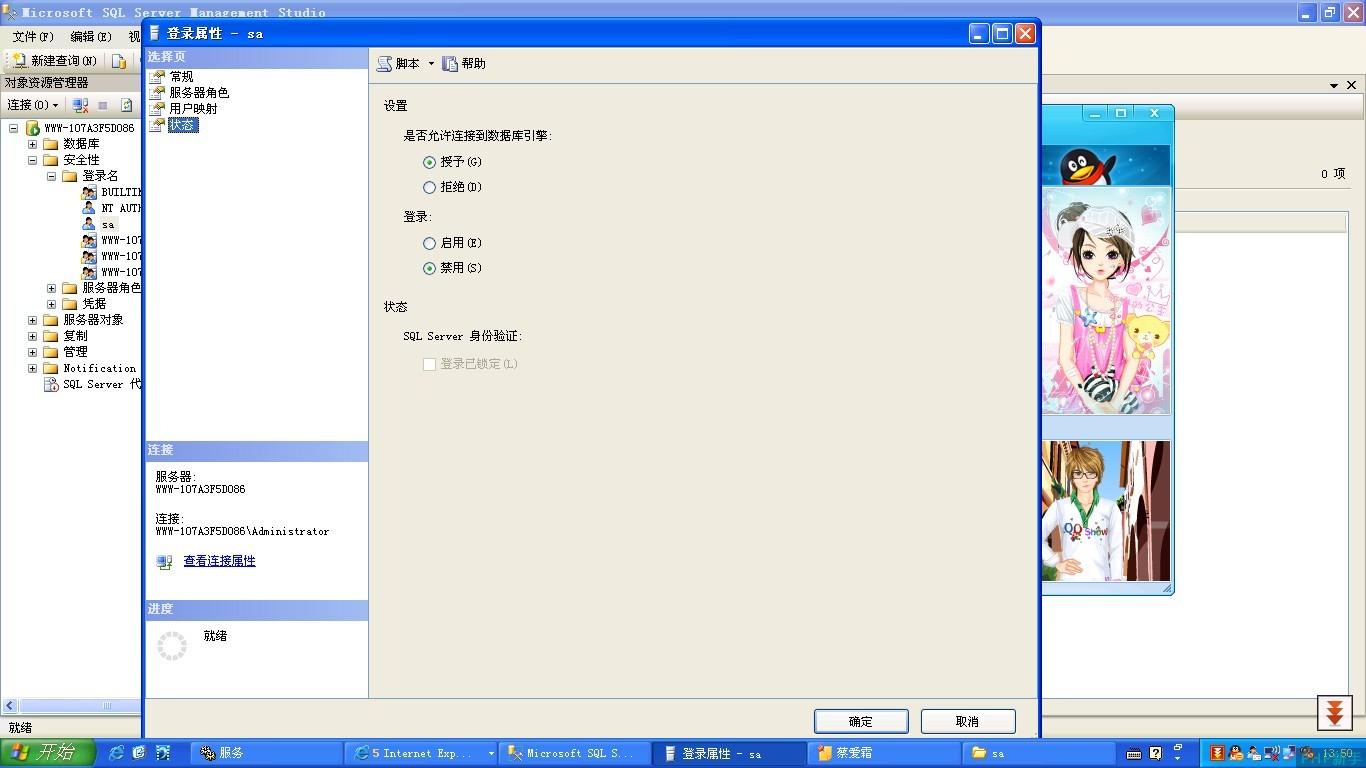This screenshot has width=1366, height=768.
Task: Open the panel dropdown arrow at top right
Action: tap(1335, 86)
